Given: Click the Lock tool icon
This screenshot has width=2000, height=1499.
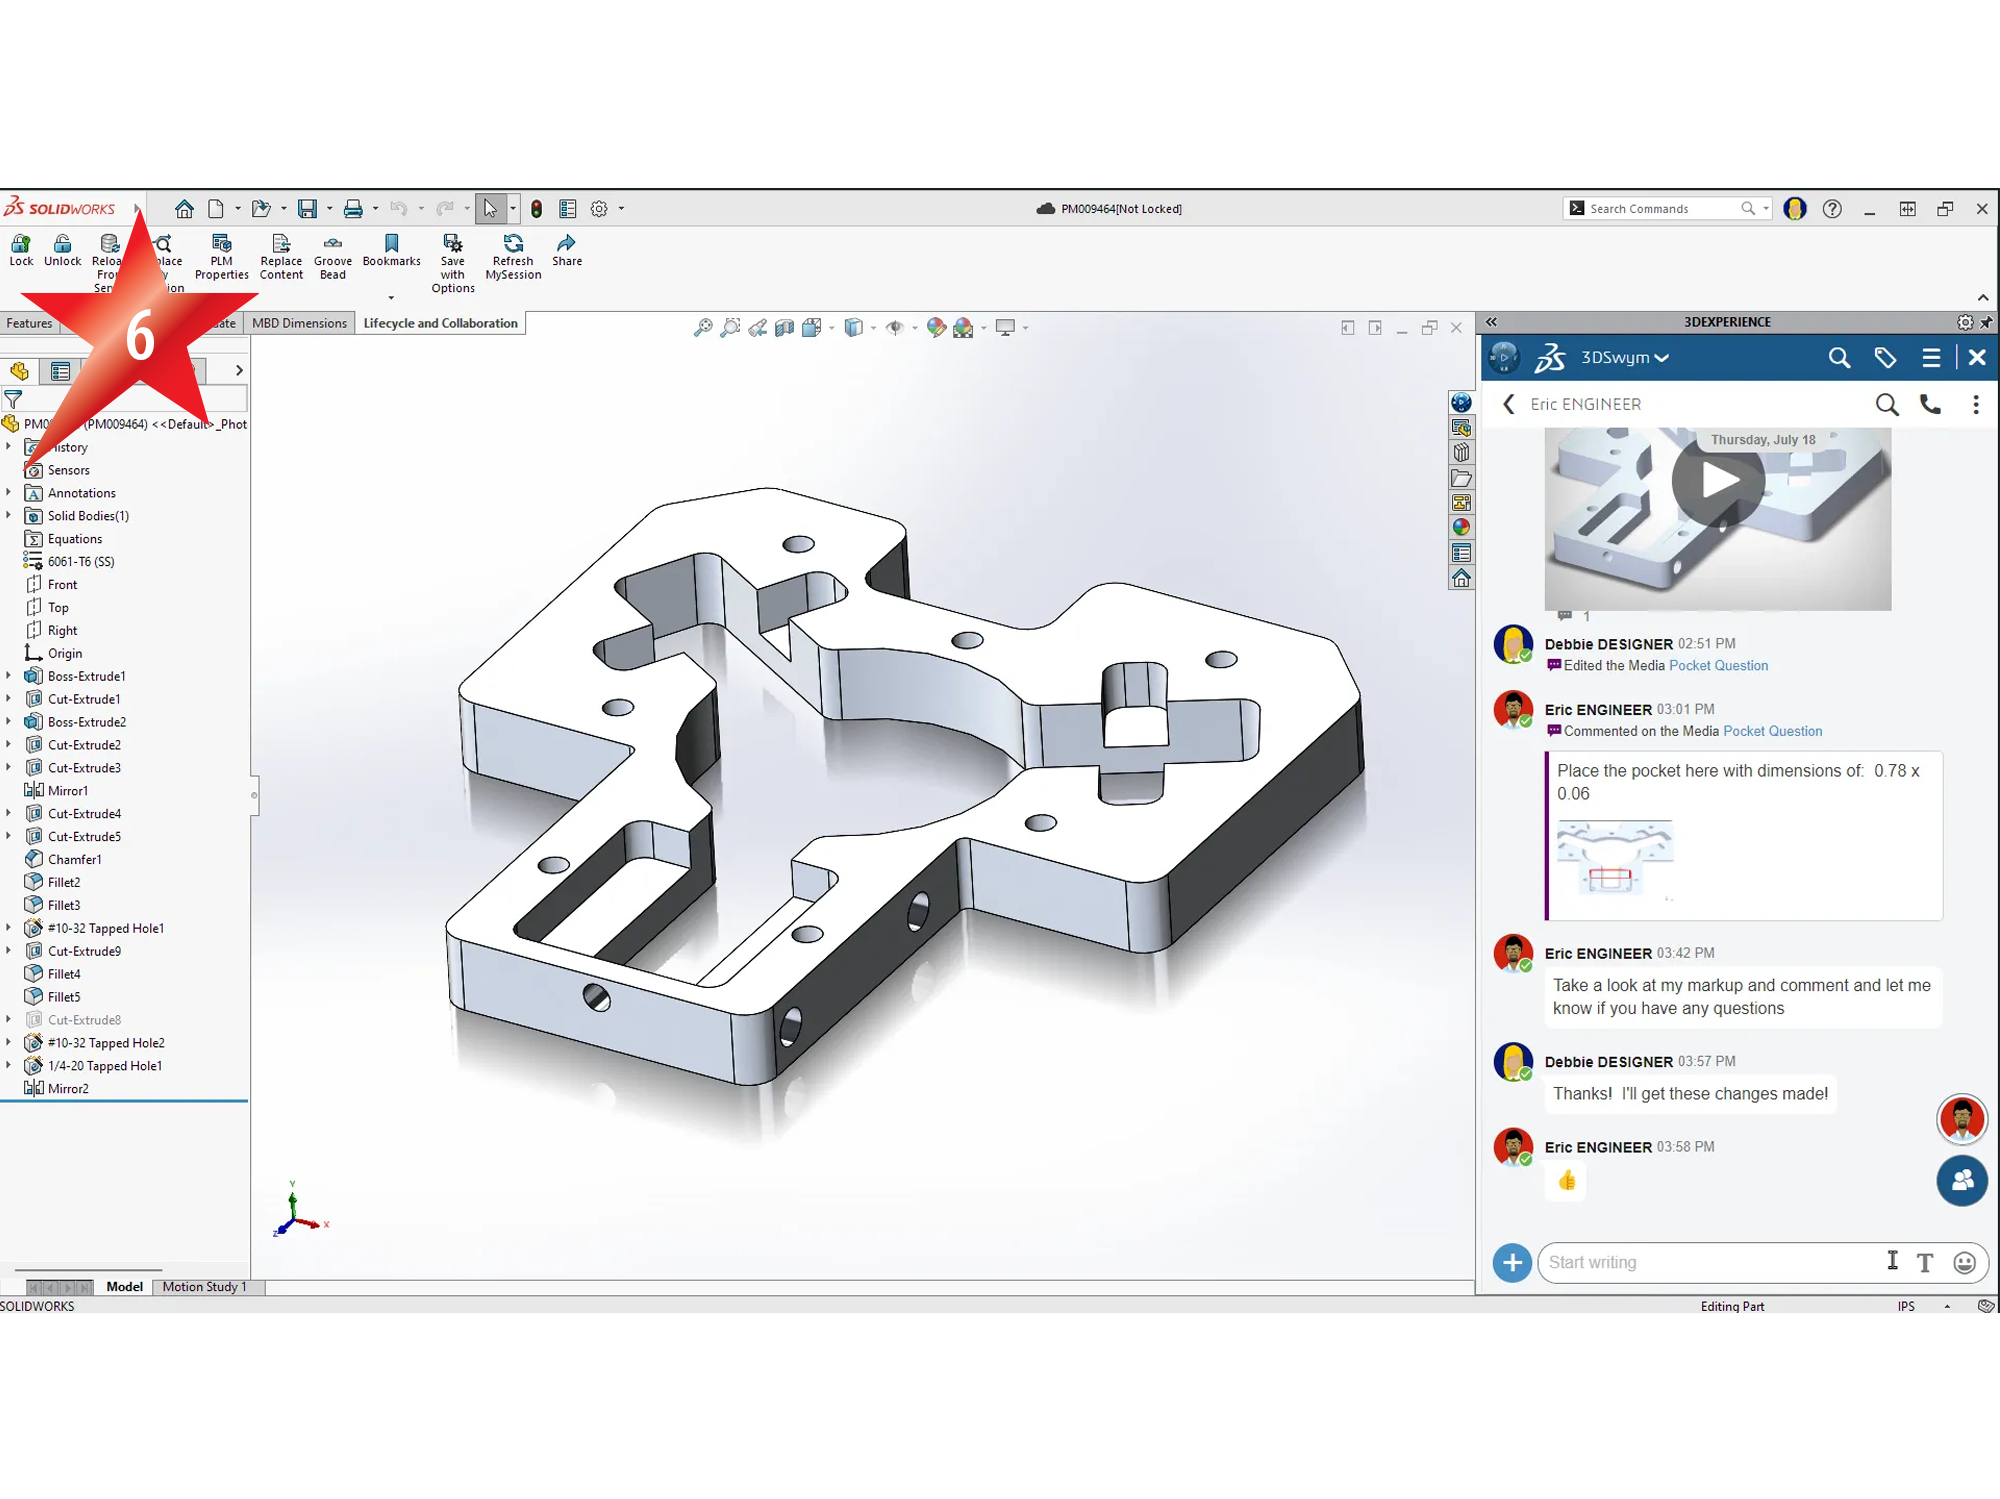Looking at the screenshot, I should (21, 244).
